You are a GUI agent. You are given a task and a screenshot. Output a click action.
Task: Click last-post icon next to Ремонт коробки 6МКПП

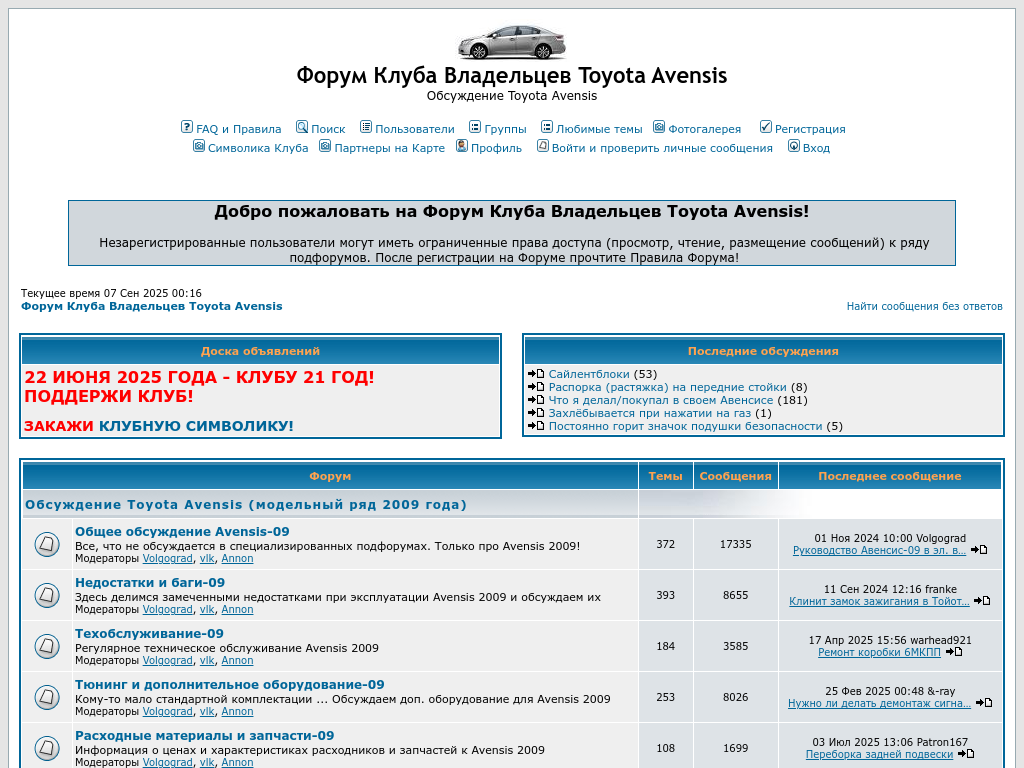[x=954, y=652]
